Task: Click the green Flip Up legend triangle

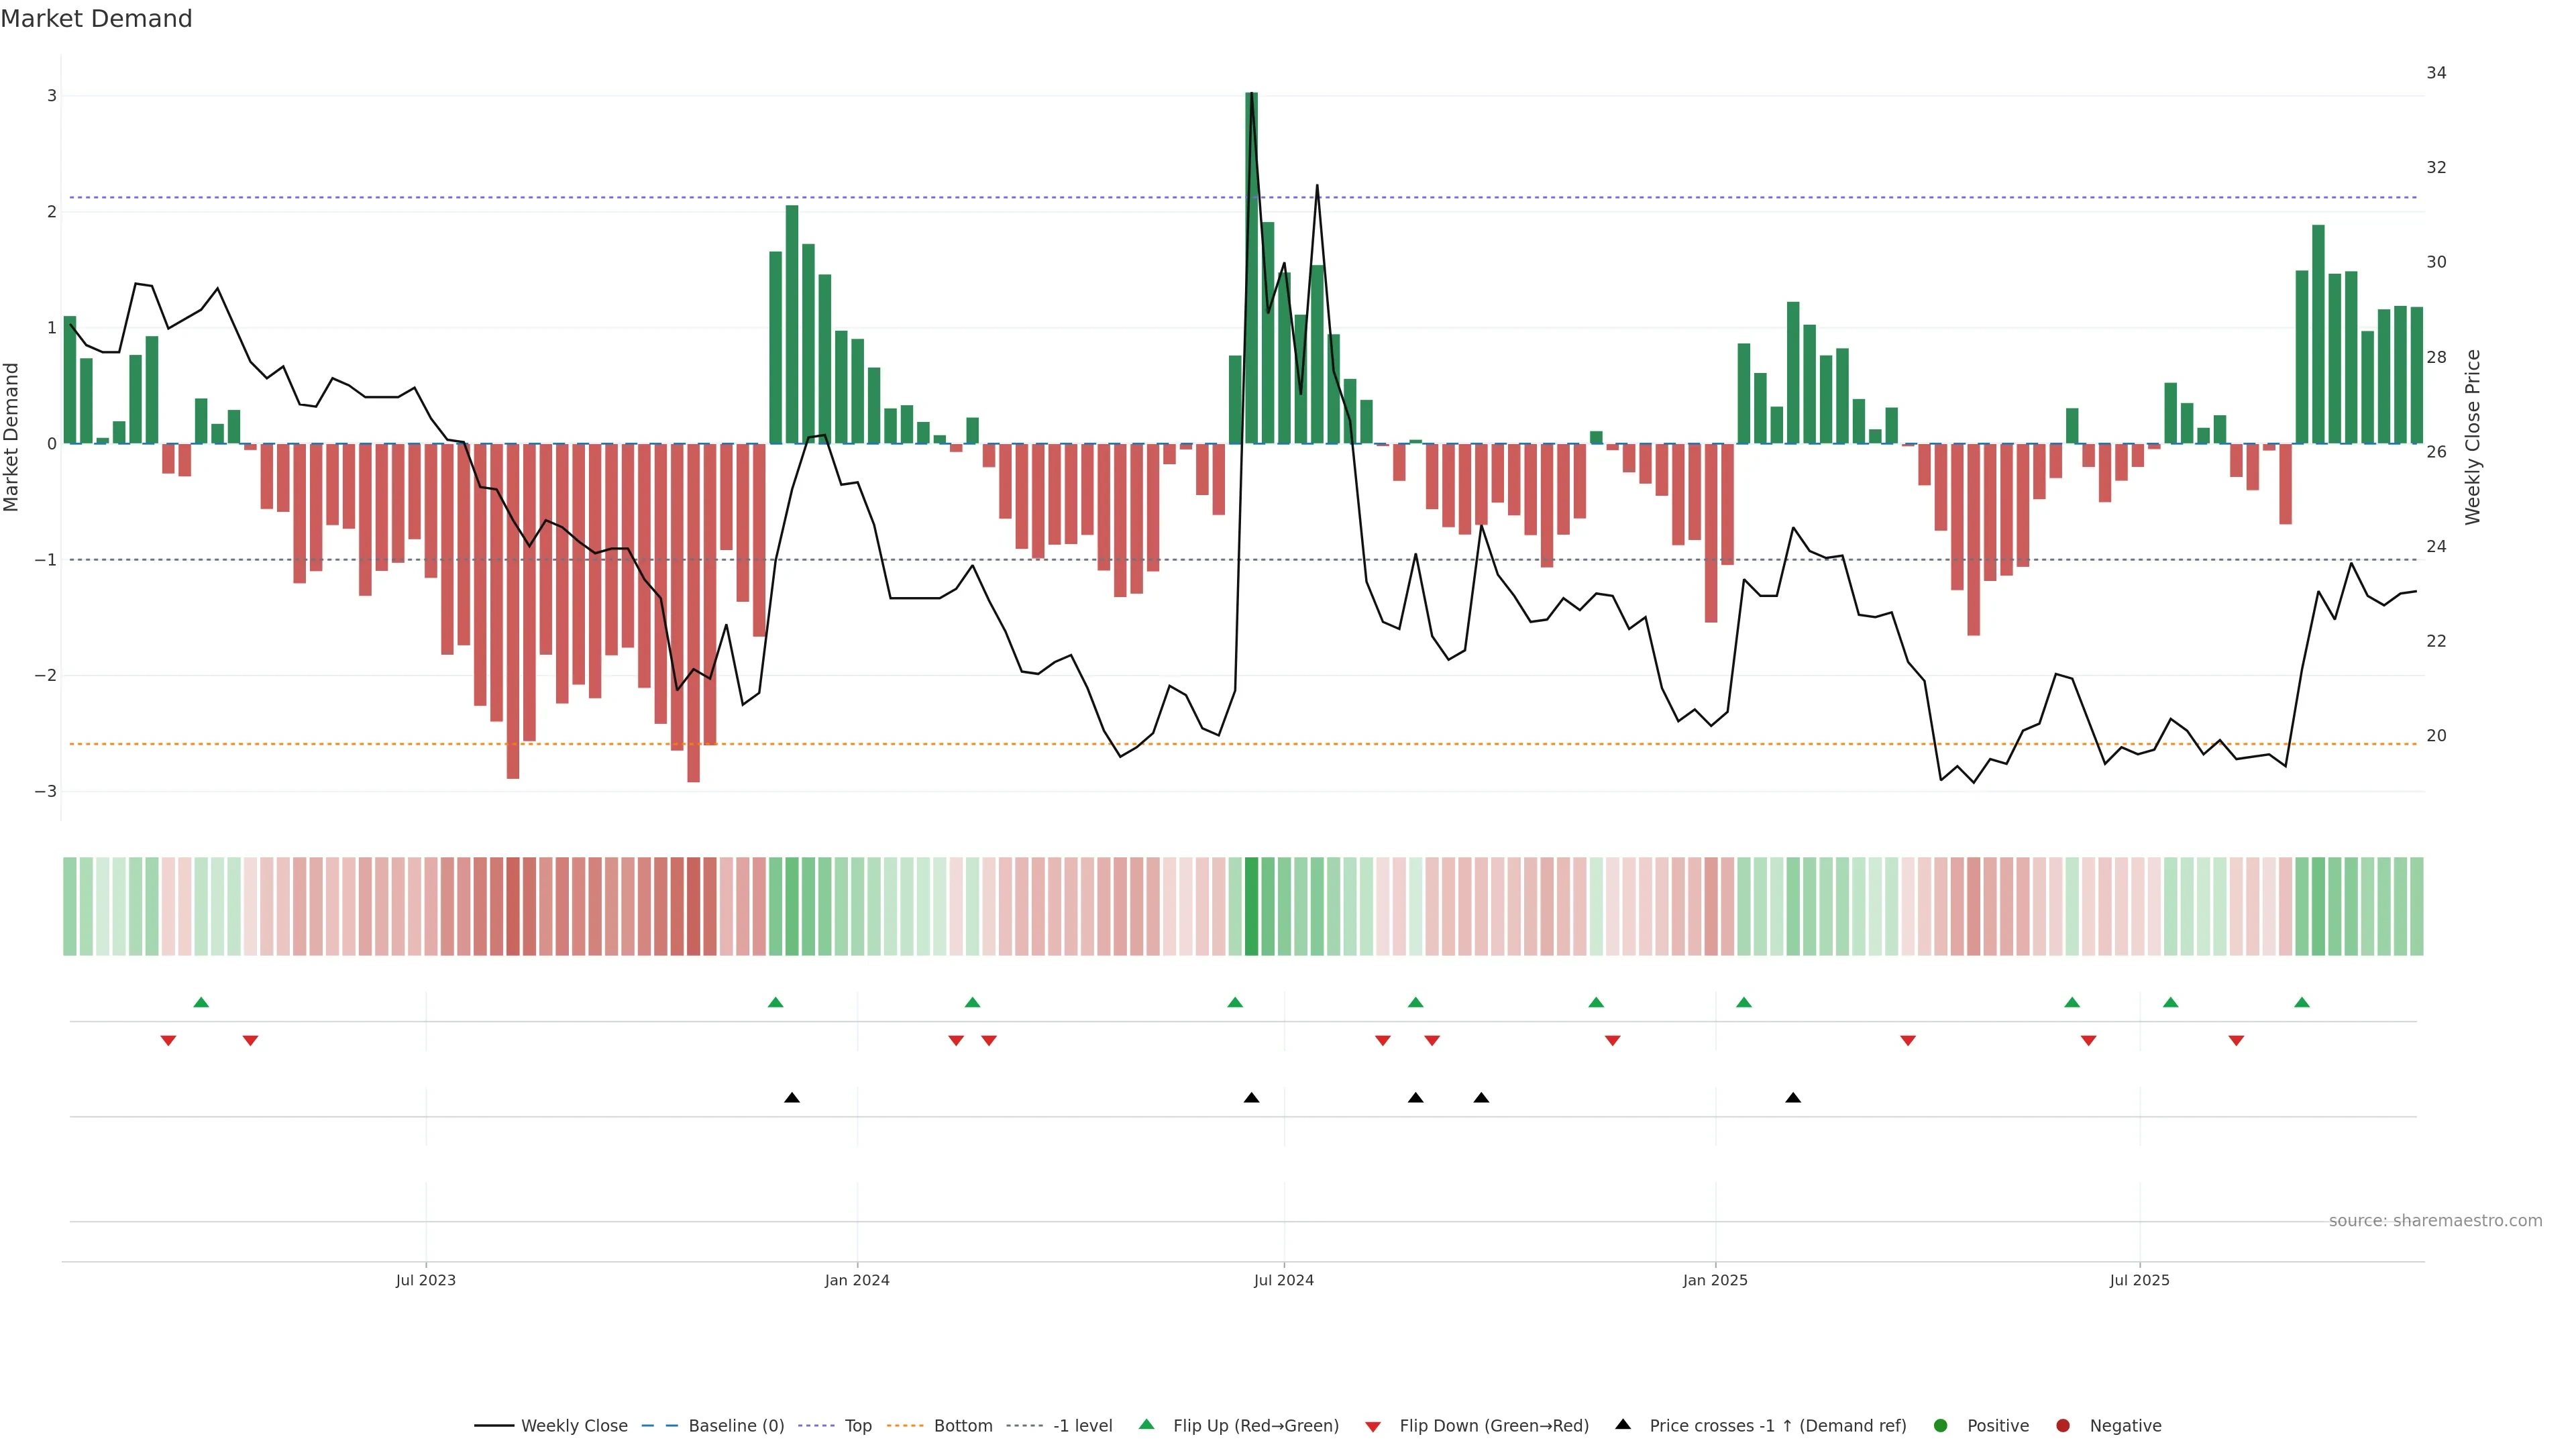Action: [1147, 1424]
